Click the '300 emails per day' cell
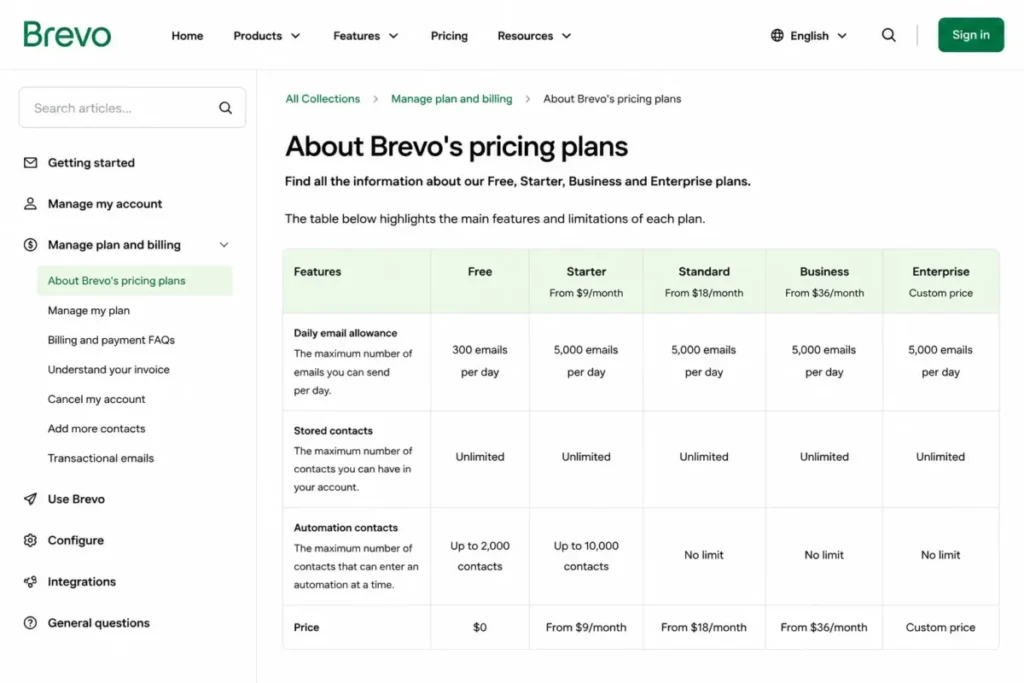 (480, 361)
